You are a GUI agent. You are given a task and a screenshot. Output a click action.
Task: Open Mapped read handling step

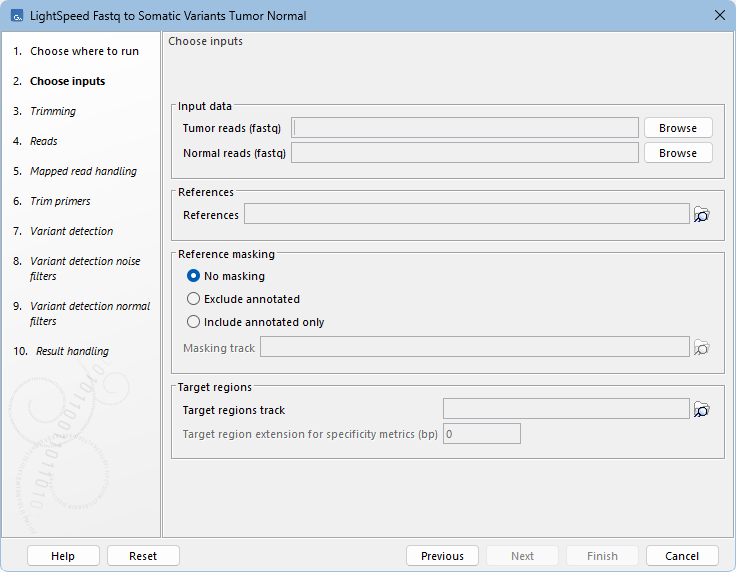(x=84, y=171)
